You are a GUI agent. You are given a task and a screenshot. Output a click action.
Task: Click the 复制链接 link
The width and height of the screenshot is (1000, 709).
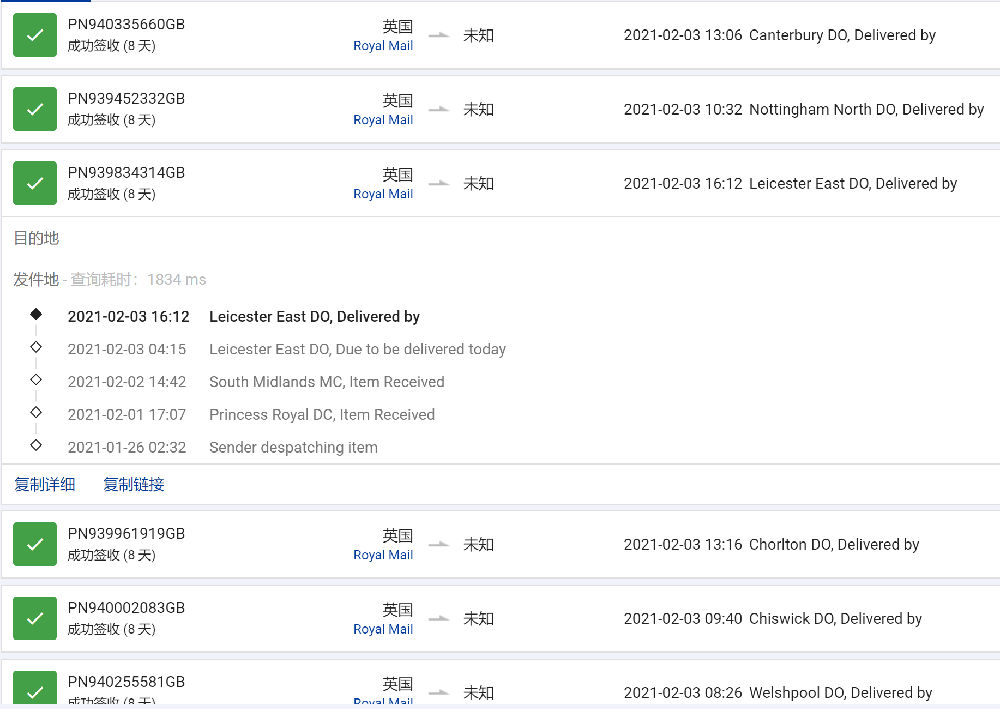(x=134, y=484)
